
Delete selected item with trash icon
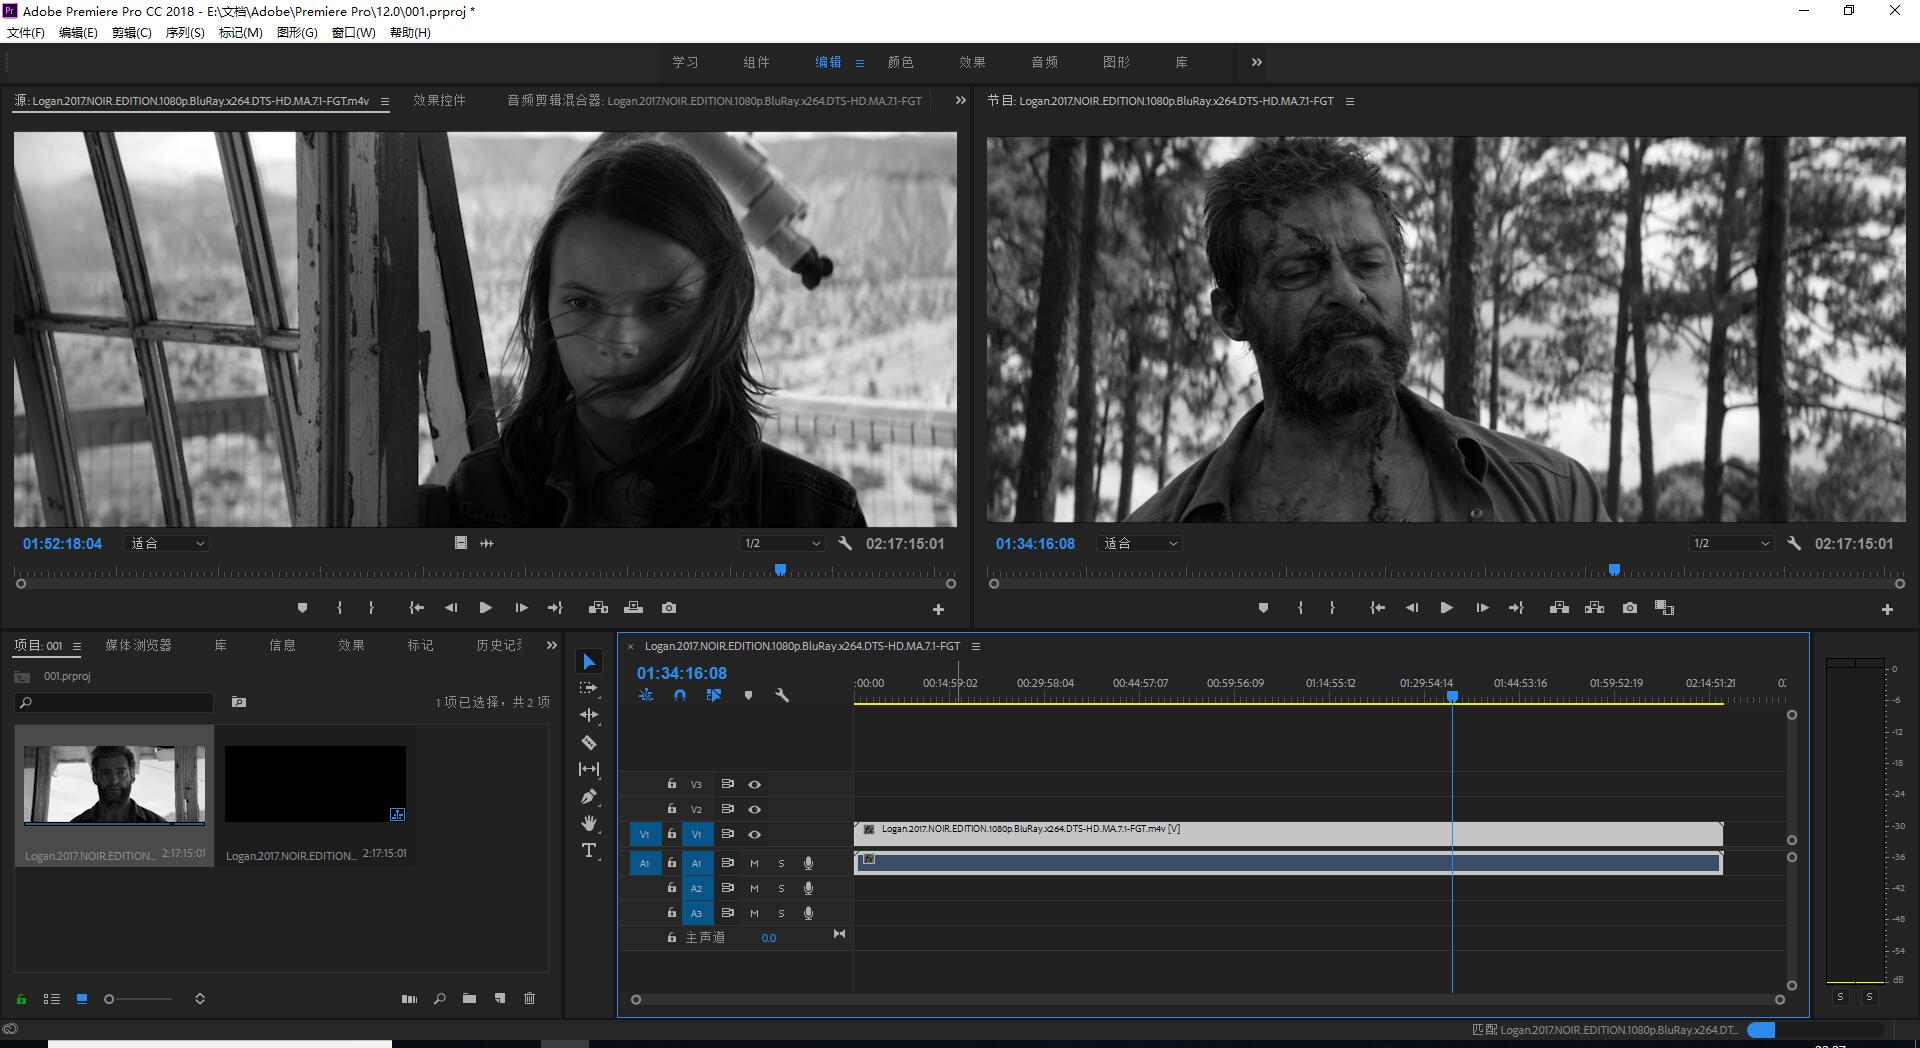[x=530, y=998]
